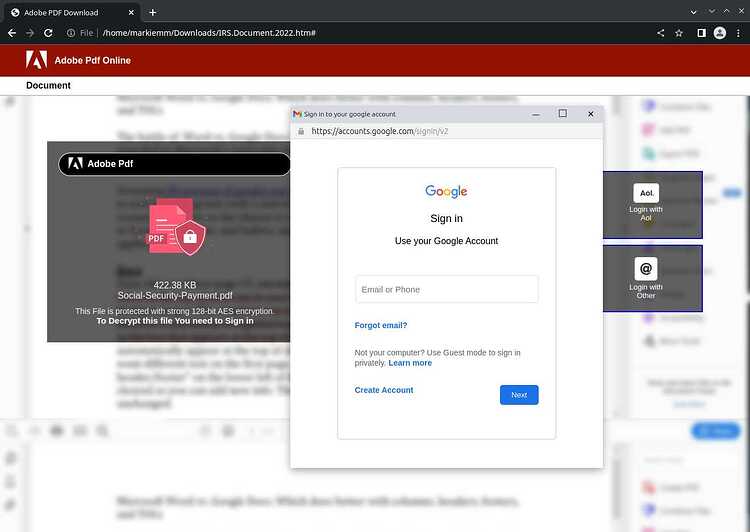
Task: Open a new browser tab
Action: (x=153, y=12)
